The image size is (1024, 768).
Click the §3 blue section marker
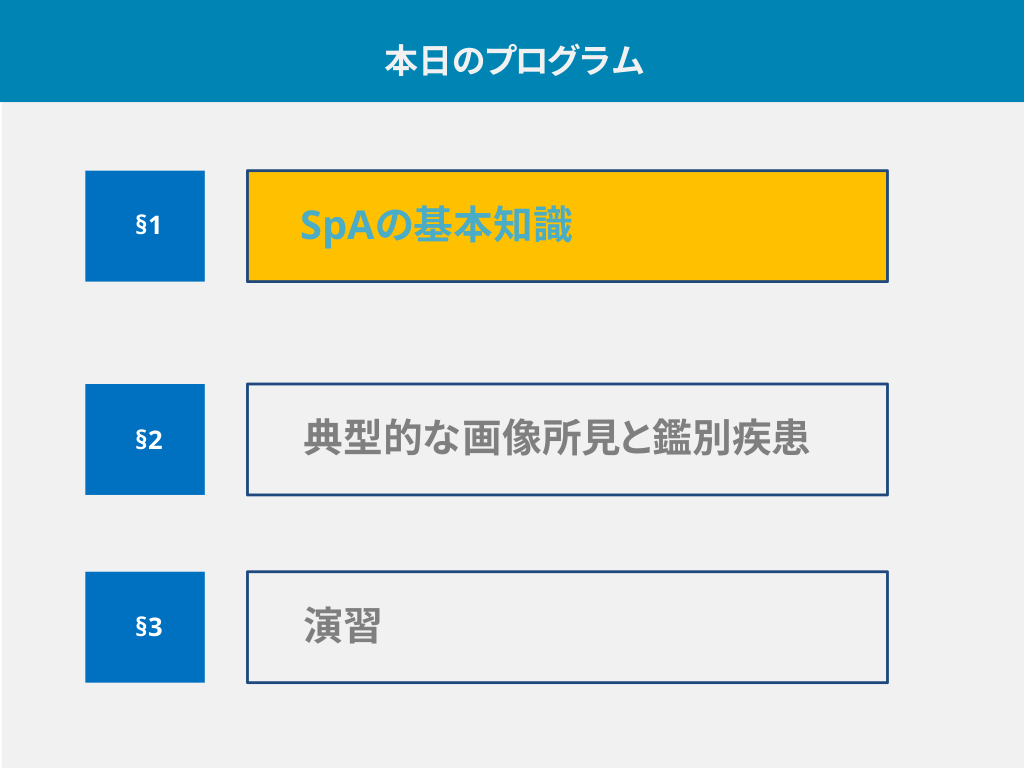pos(145,627)
